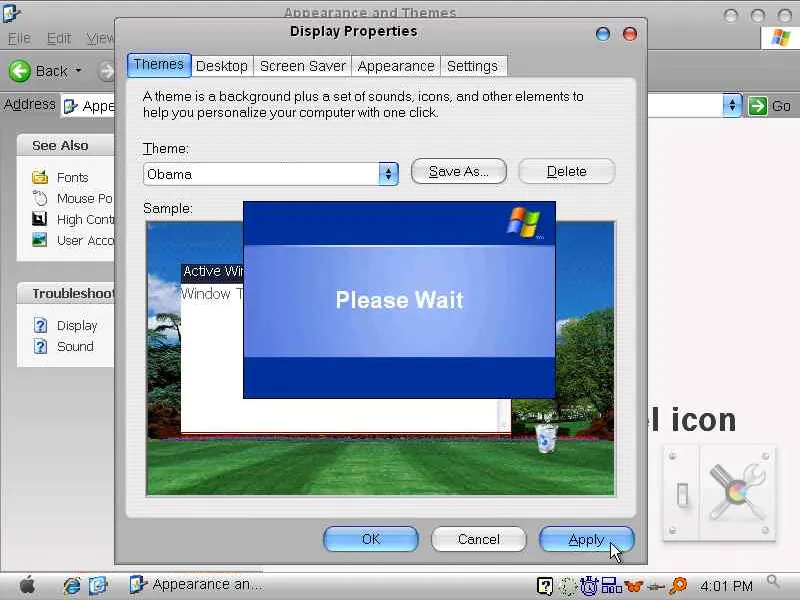Click the Display troubleshooter help icon
Screen dimensions: 800x600
[40, 325]
